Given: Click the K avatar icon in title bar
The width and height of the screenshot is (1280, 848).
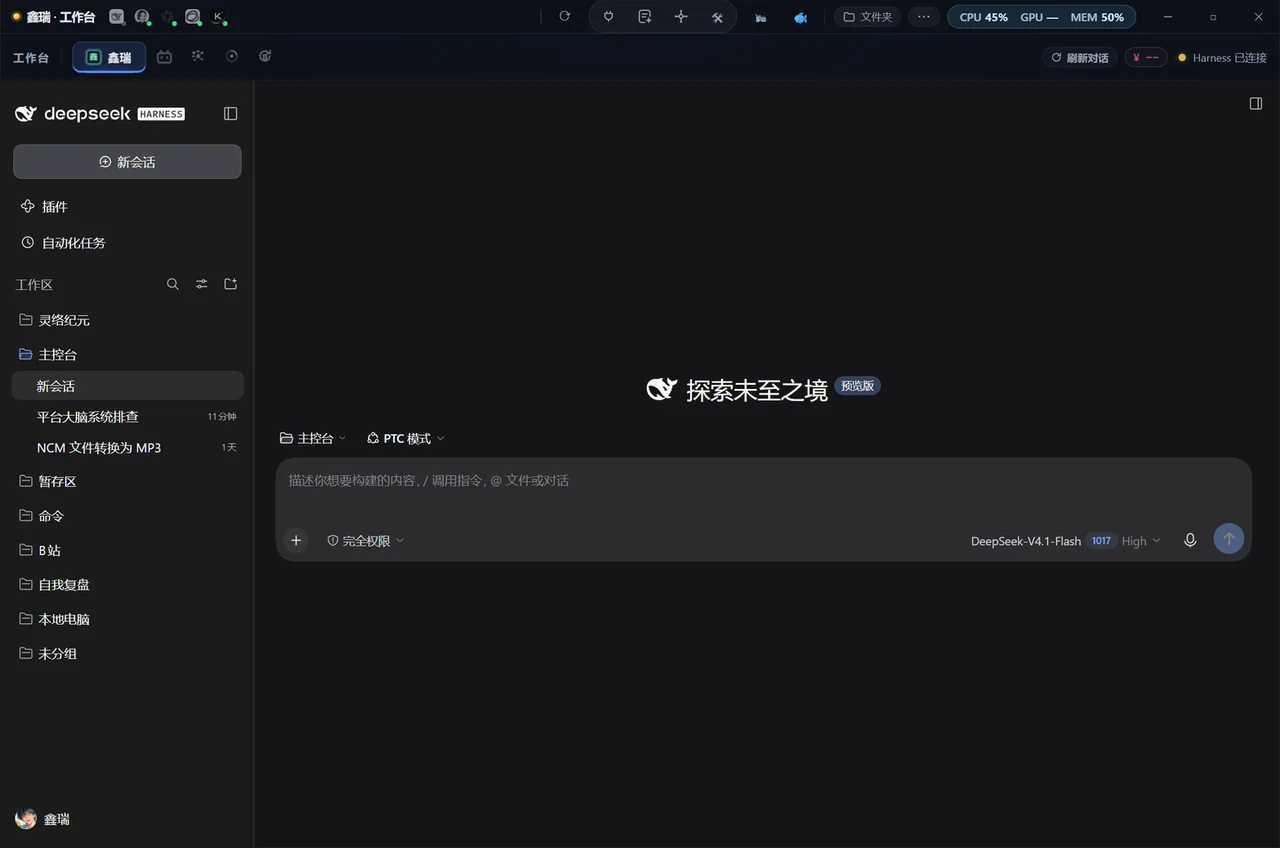Looking at the screenshot, I should (x=218, y=17).
